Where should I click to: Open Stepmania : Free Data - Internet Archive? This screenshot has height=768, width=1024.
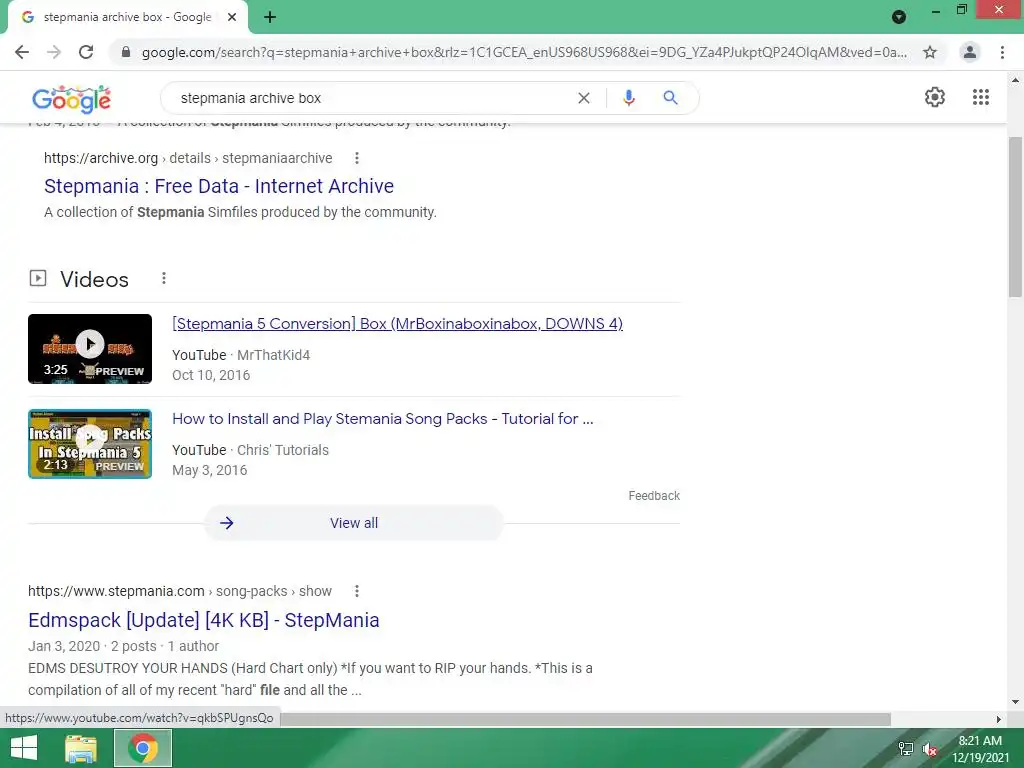click(219, 186)
